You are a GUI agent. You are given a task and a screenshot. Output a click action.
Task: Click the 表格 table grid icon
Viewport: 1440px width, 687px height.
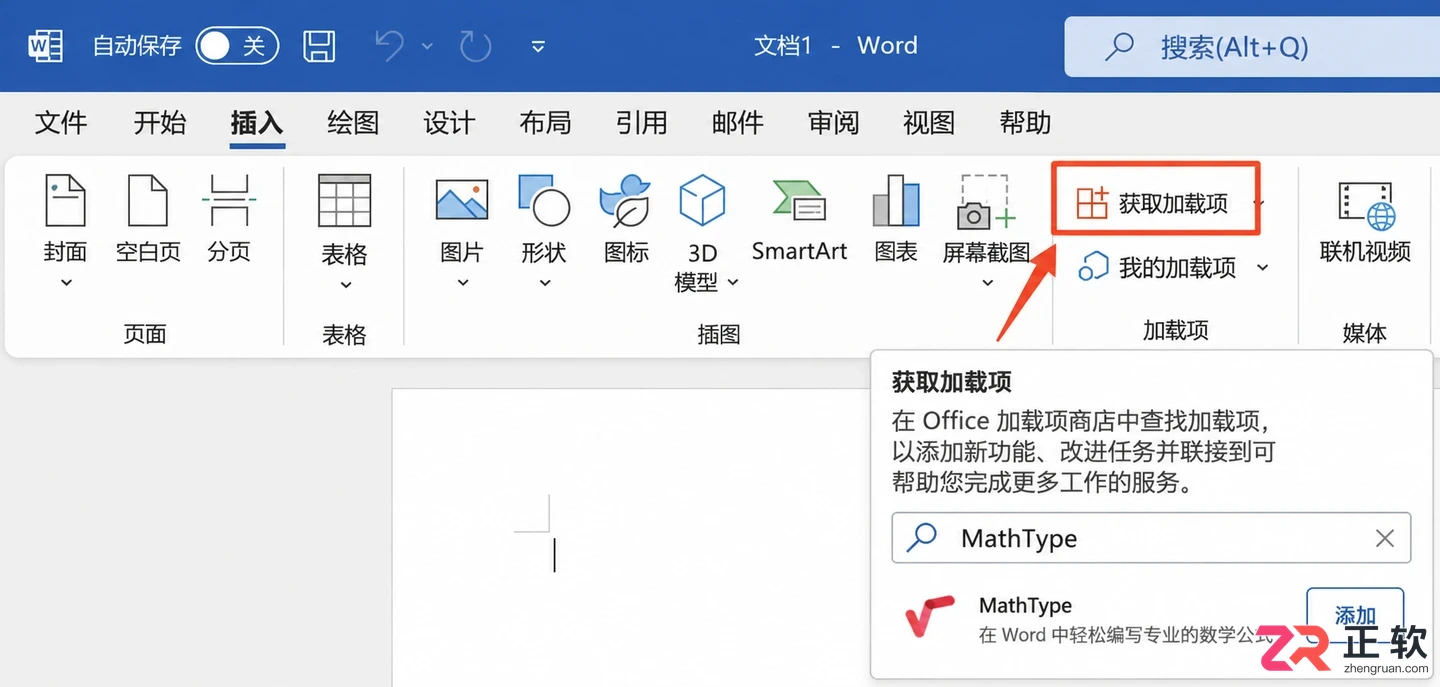(344, 200)
